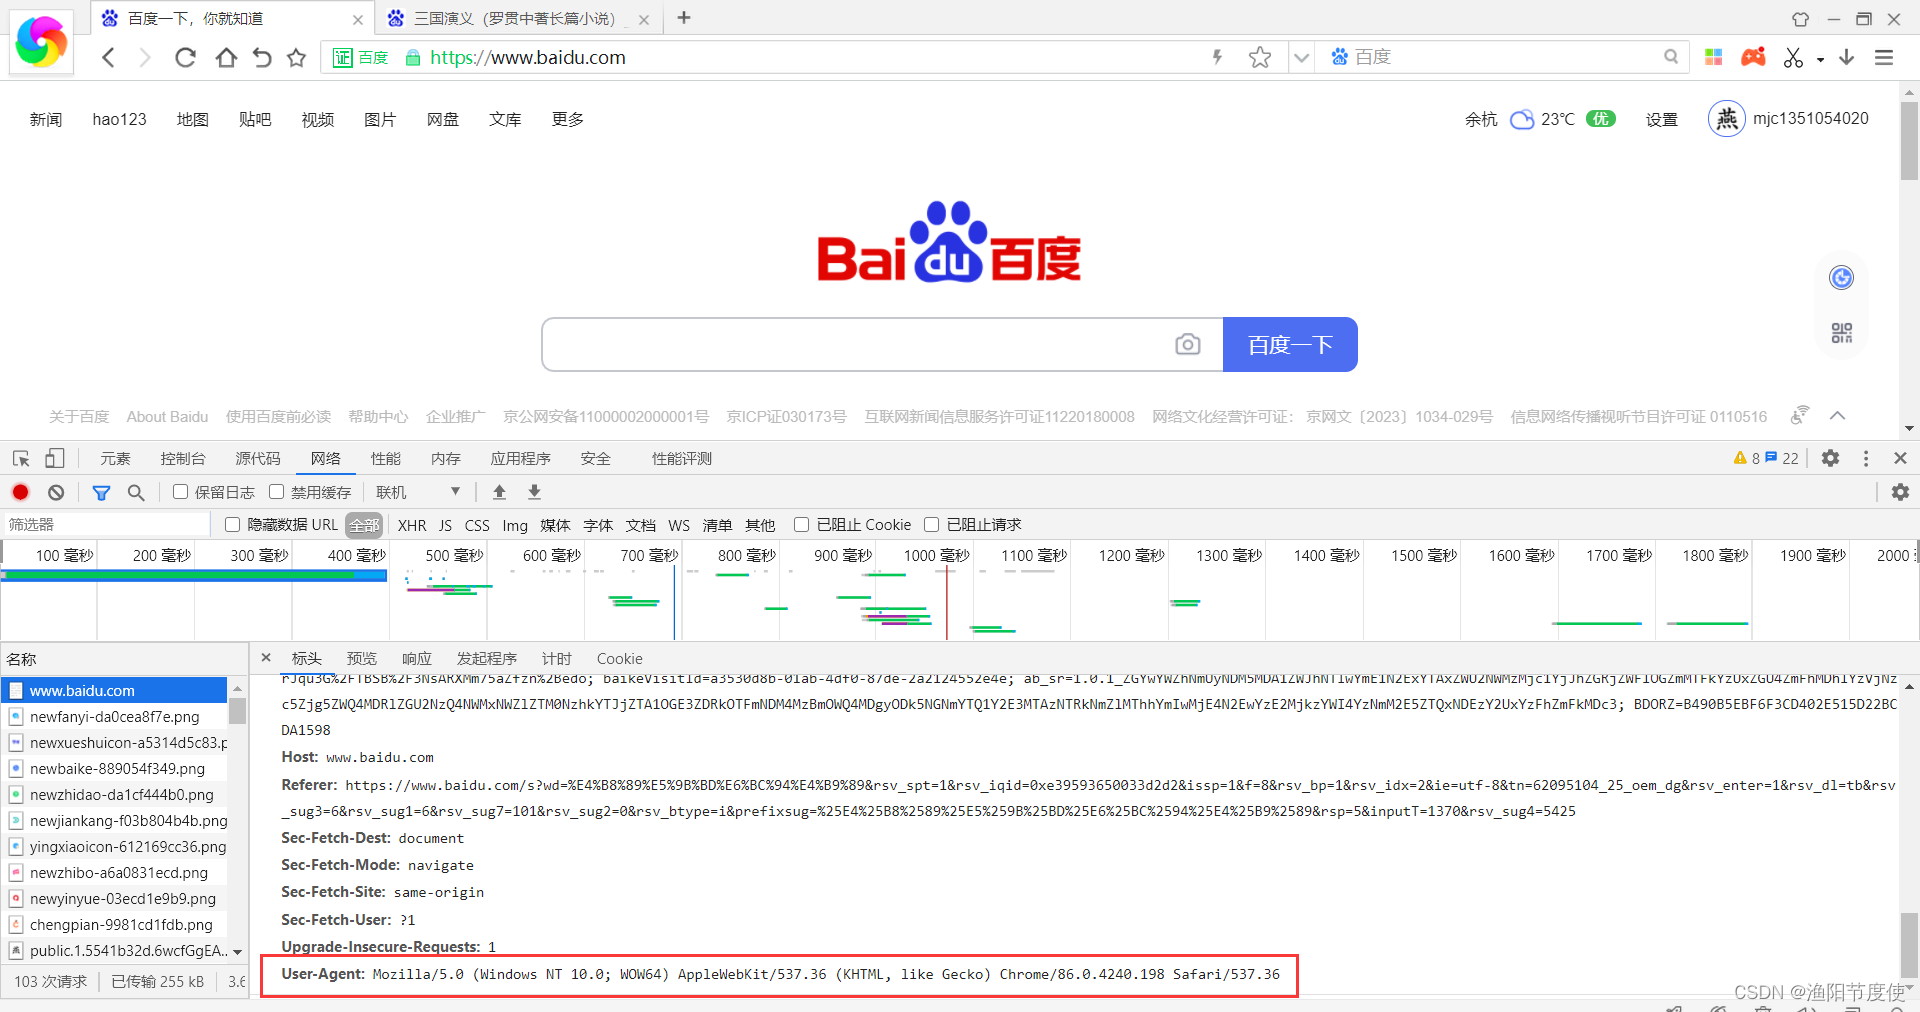Collapse the footer with the up chevron
The image size is (1920, 1012).
(1837, 415)
